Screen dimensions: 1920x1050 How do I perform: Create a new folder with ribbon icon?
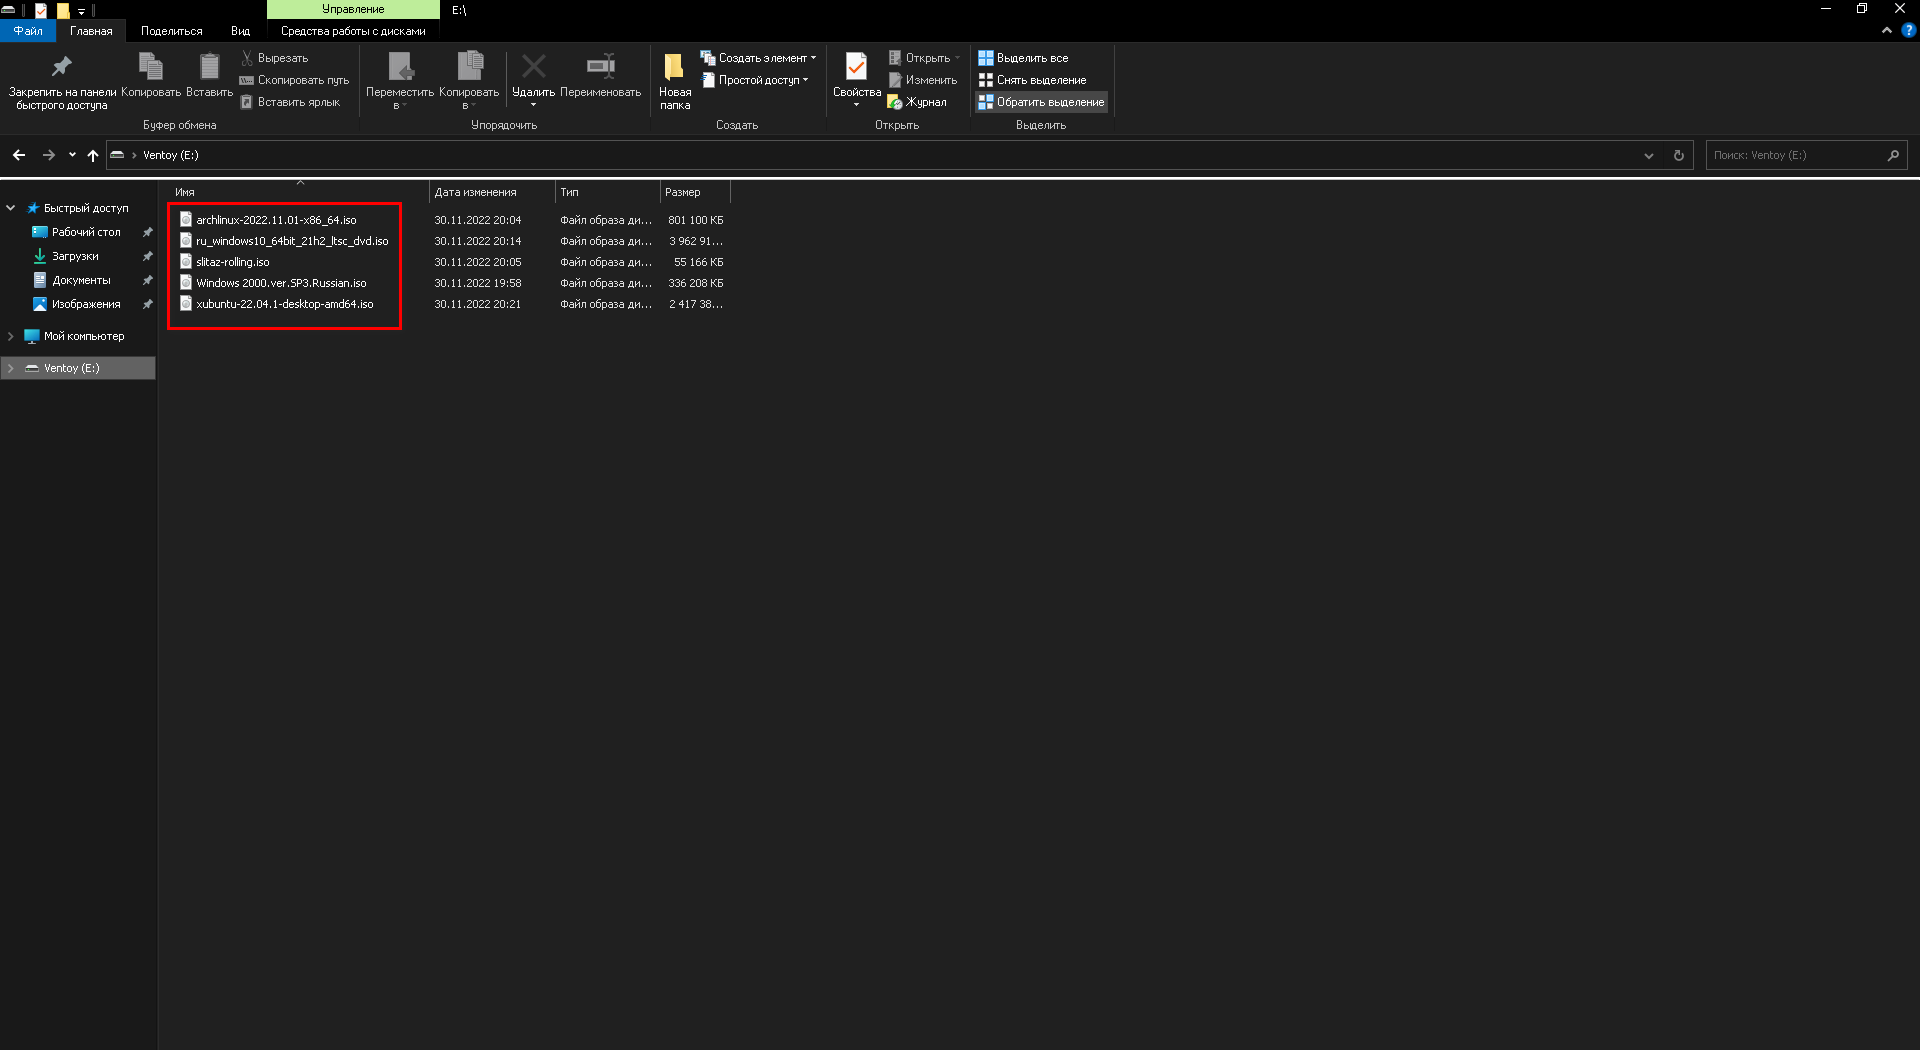(674, 67)
